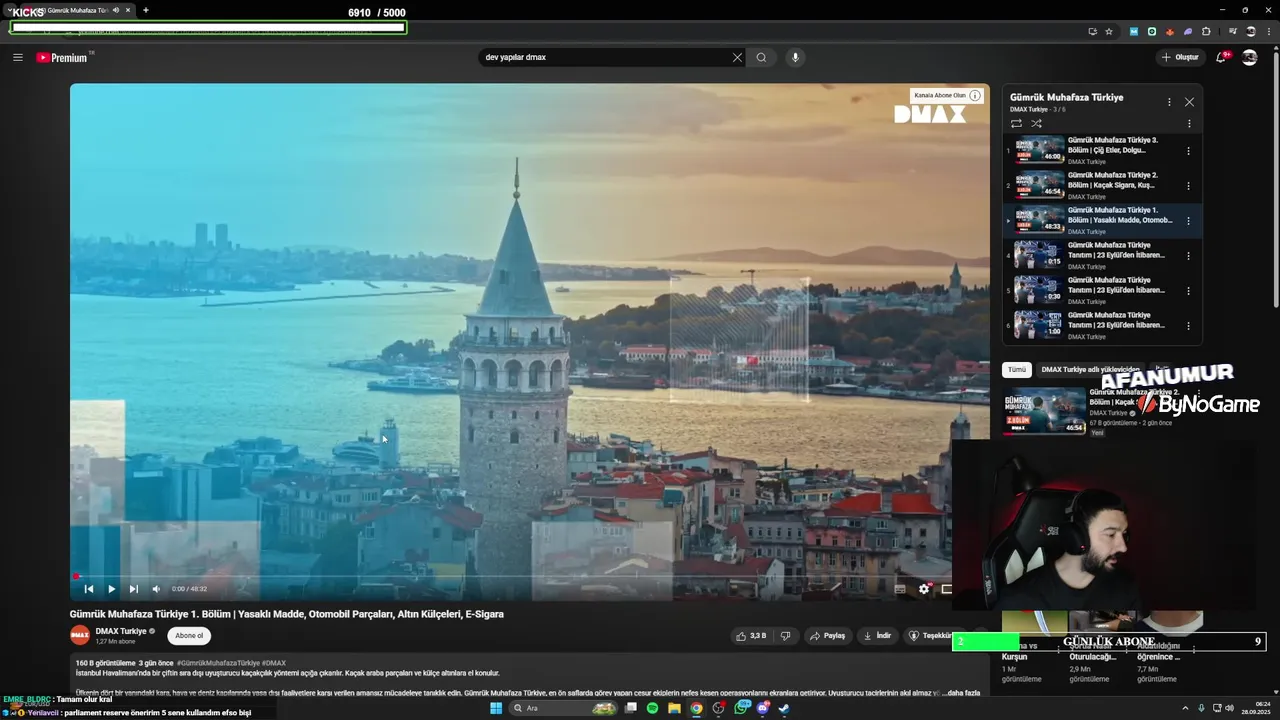Open options for 1. Bölüm playlist item
This screenshot has width=1280, height=720.
pos(1188,221)
